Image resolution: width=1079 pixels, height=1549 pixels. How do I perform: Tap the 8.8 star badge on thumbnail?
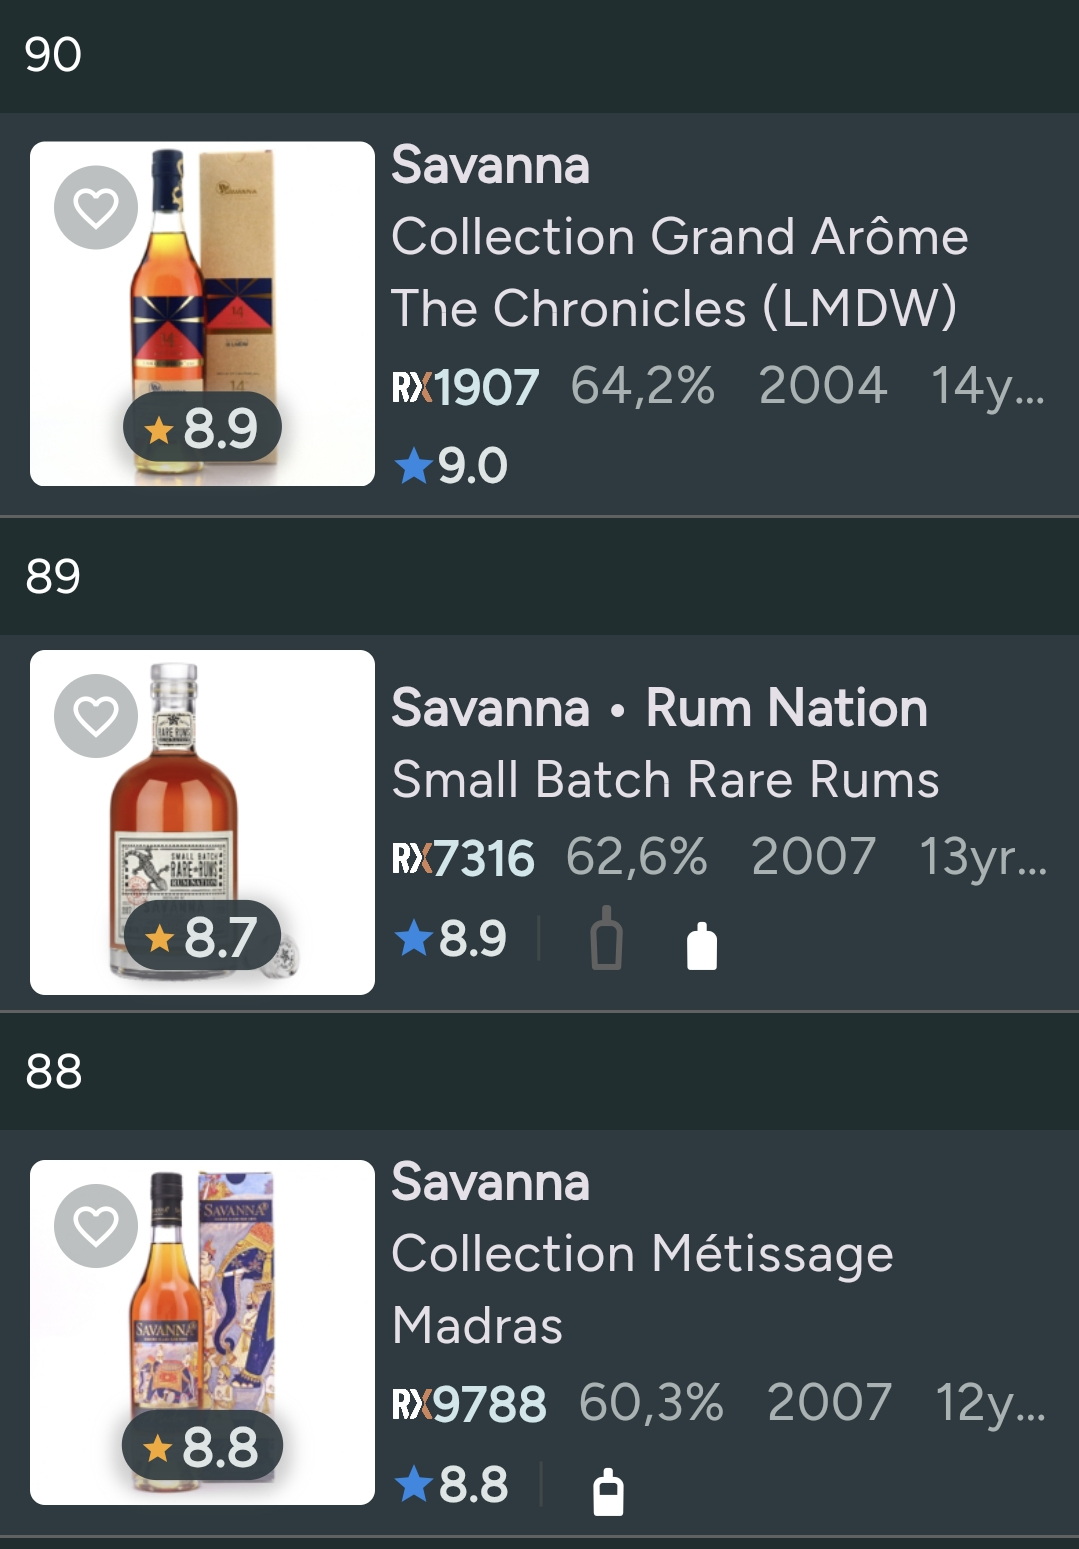point(203,1446)
